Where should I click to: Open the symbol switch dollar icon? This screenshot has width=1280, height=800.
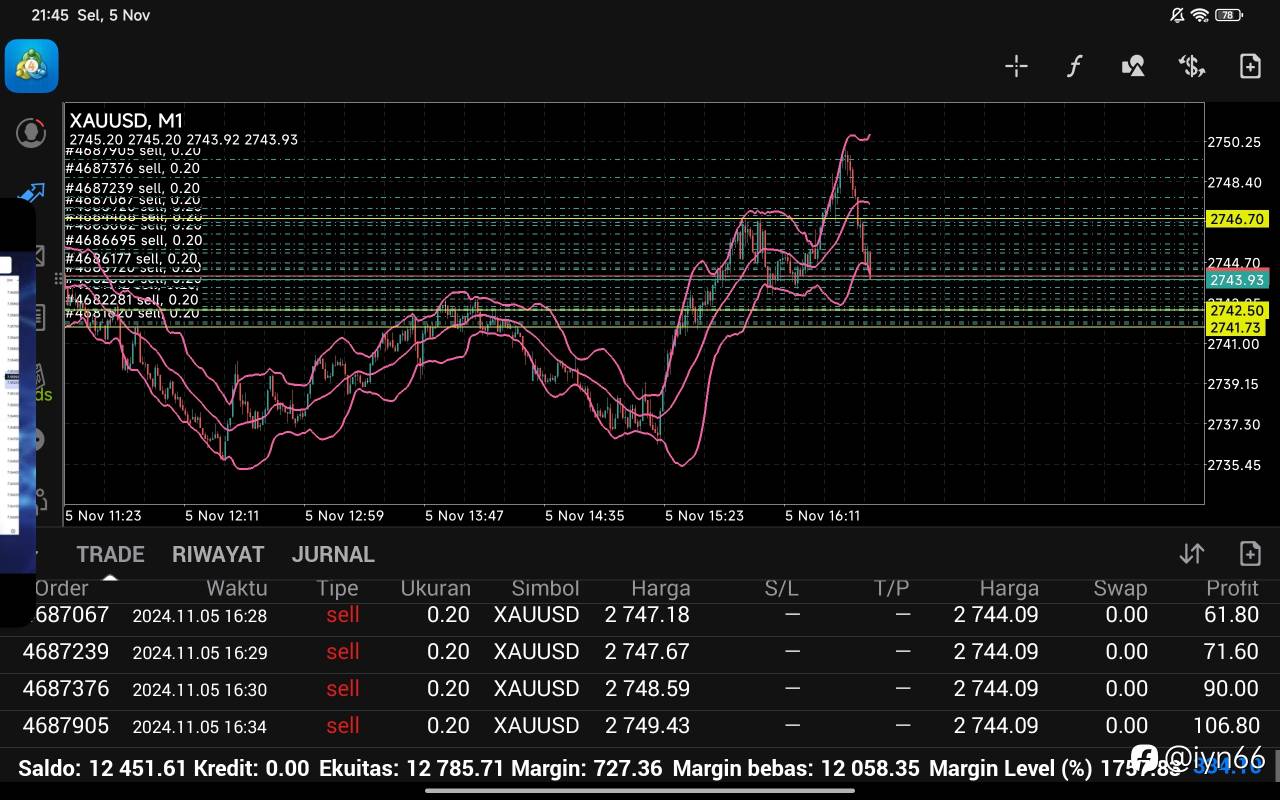[x=1191, y=66]
